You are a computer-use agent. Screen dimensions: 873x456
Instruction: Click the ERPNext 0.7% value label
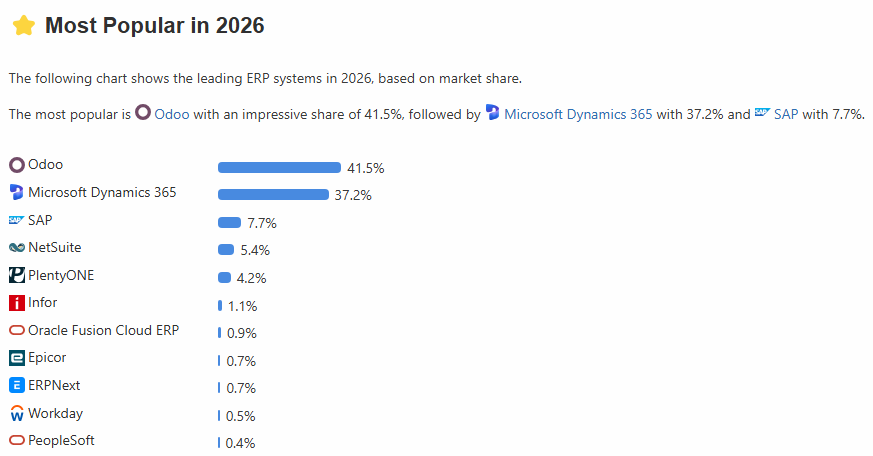point(241,388)
